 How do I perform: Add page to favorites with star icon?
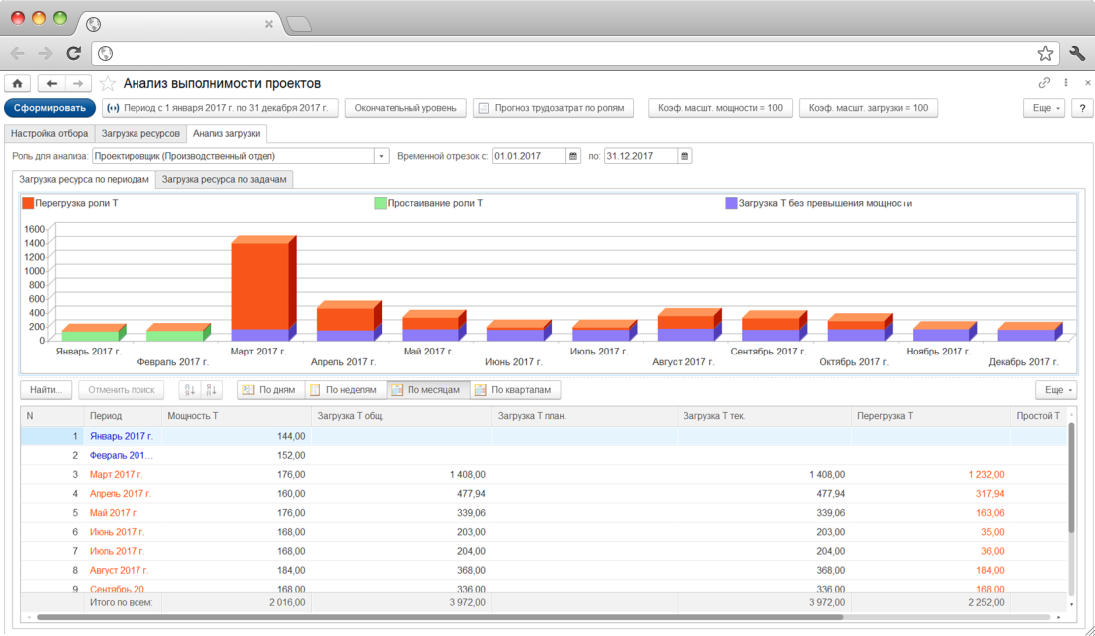click(108, 84)
